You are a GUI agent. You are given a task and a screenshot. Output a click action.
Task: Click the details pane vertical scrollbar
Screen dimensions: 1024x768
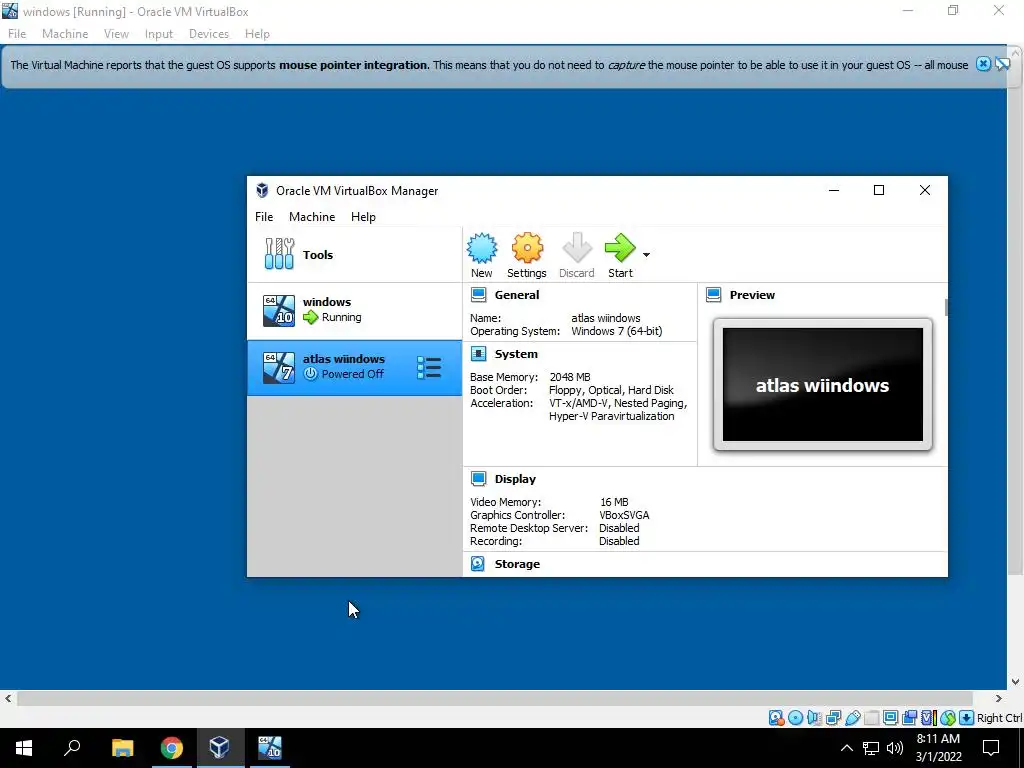point(946,307)
